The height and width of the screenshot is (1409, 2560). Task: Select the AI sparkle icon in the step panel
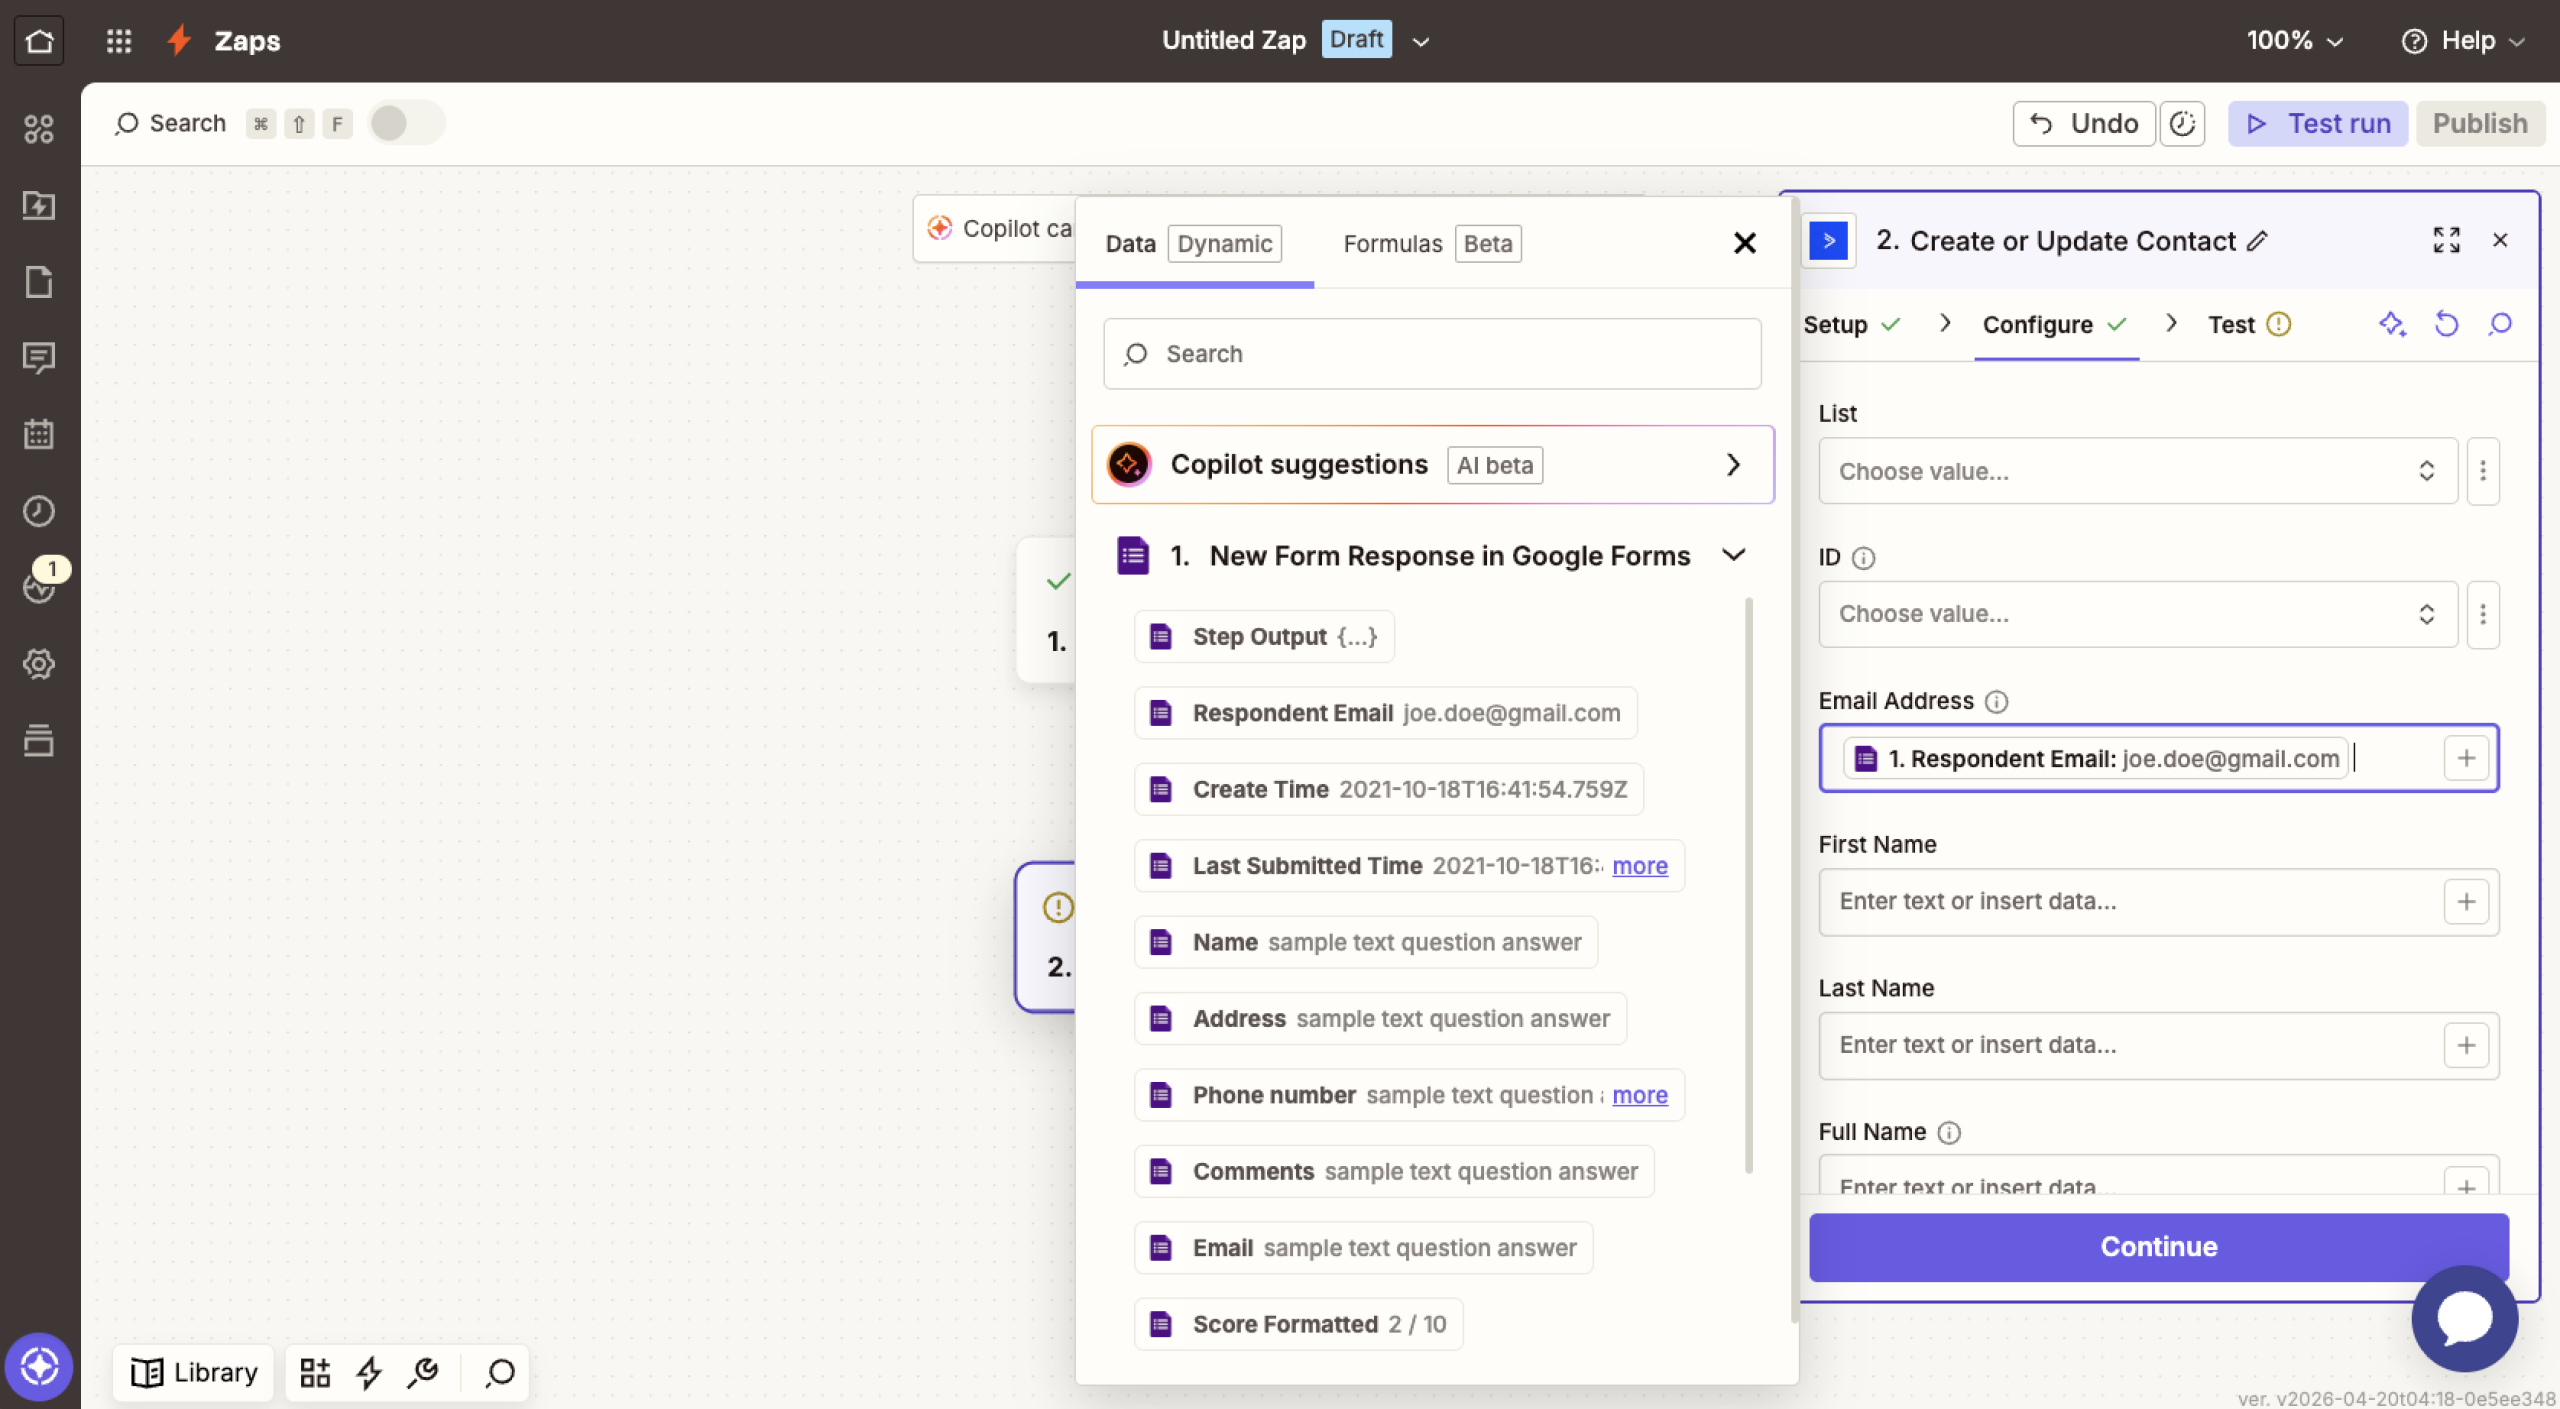pyautogui.click(x=2393, y=324)
